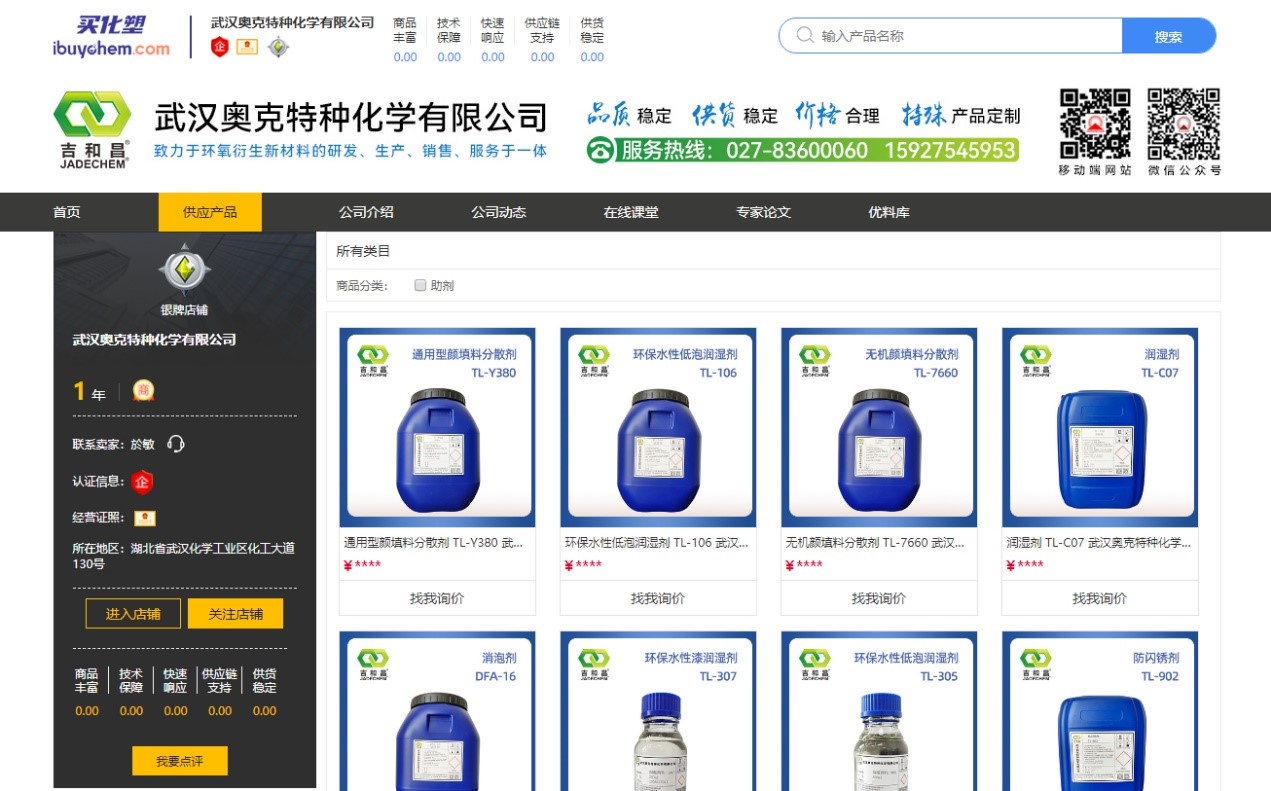Click the 商品丰富 rating in top header

[405, 40]
